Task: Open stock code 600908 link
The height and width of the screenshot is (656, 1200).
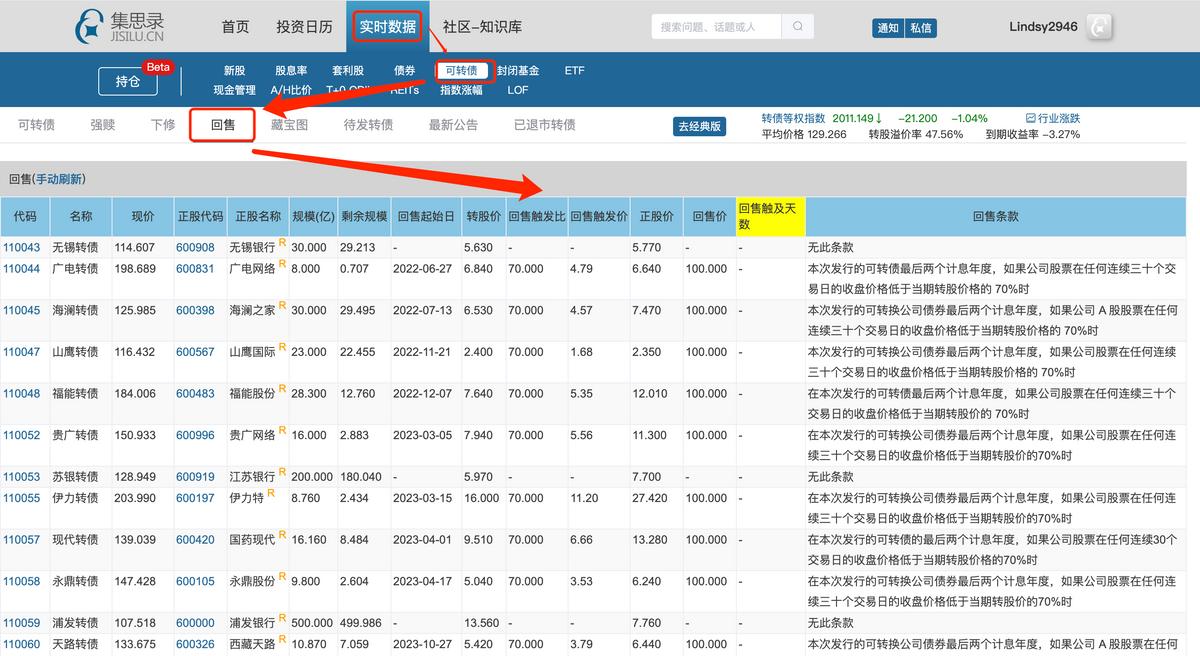Action: [196, 246]
